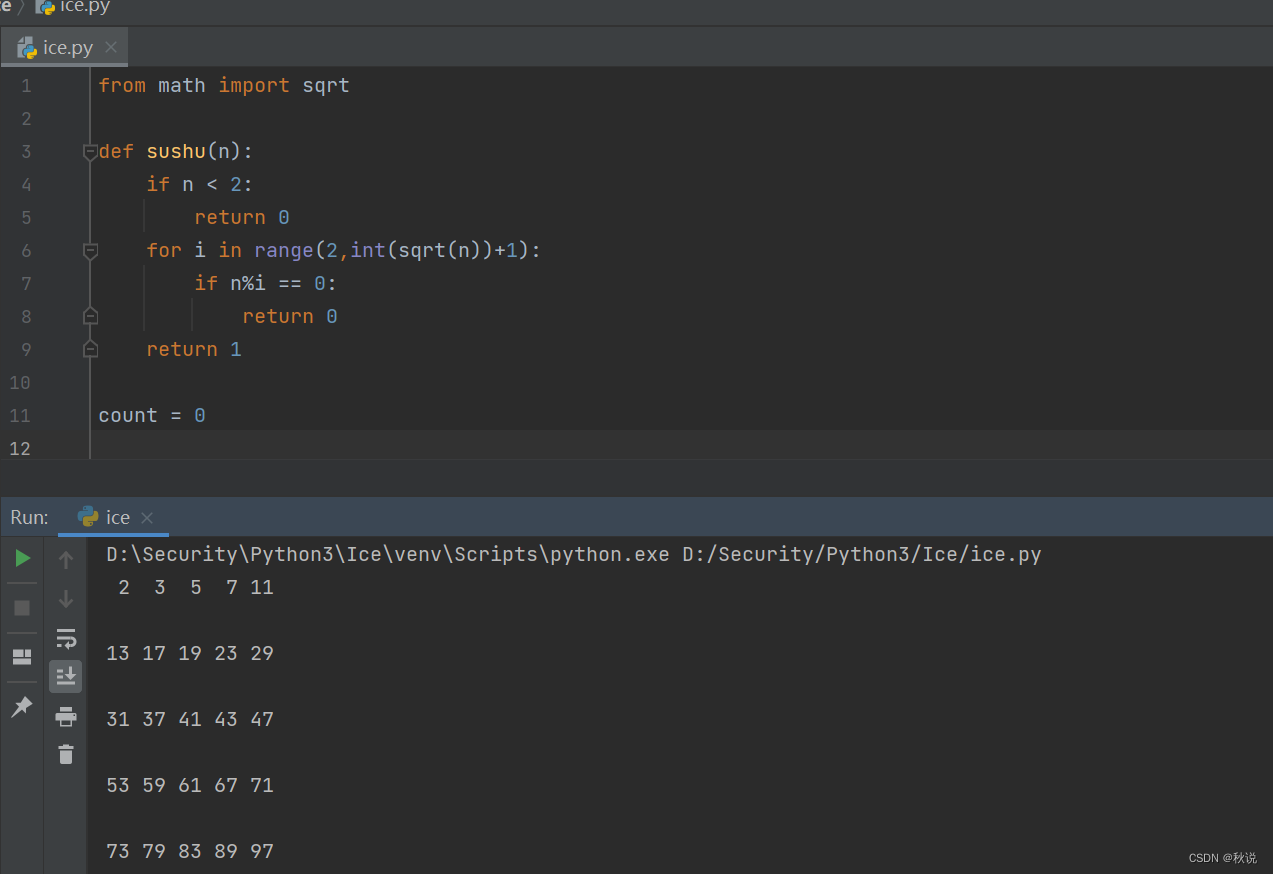Click the word sqrt on the import line
The height and width of the screenshot is (874, 1273).
pyautogui.click(x=326, y=86)
